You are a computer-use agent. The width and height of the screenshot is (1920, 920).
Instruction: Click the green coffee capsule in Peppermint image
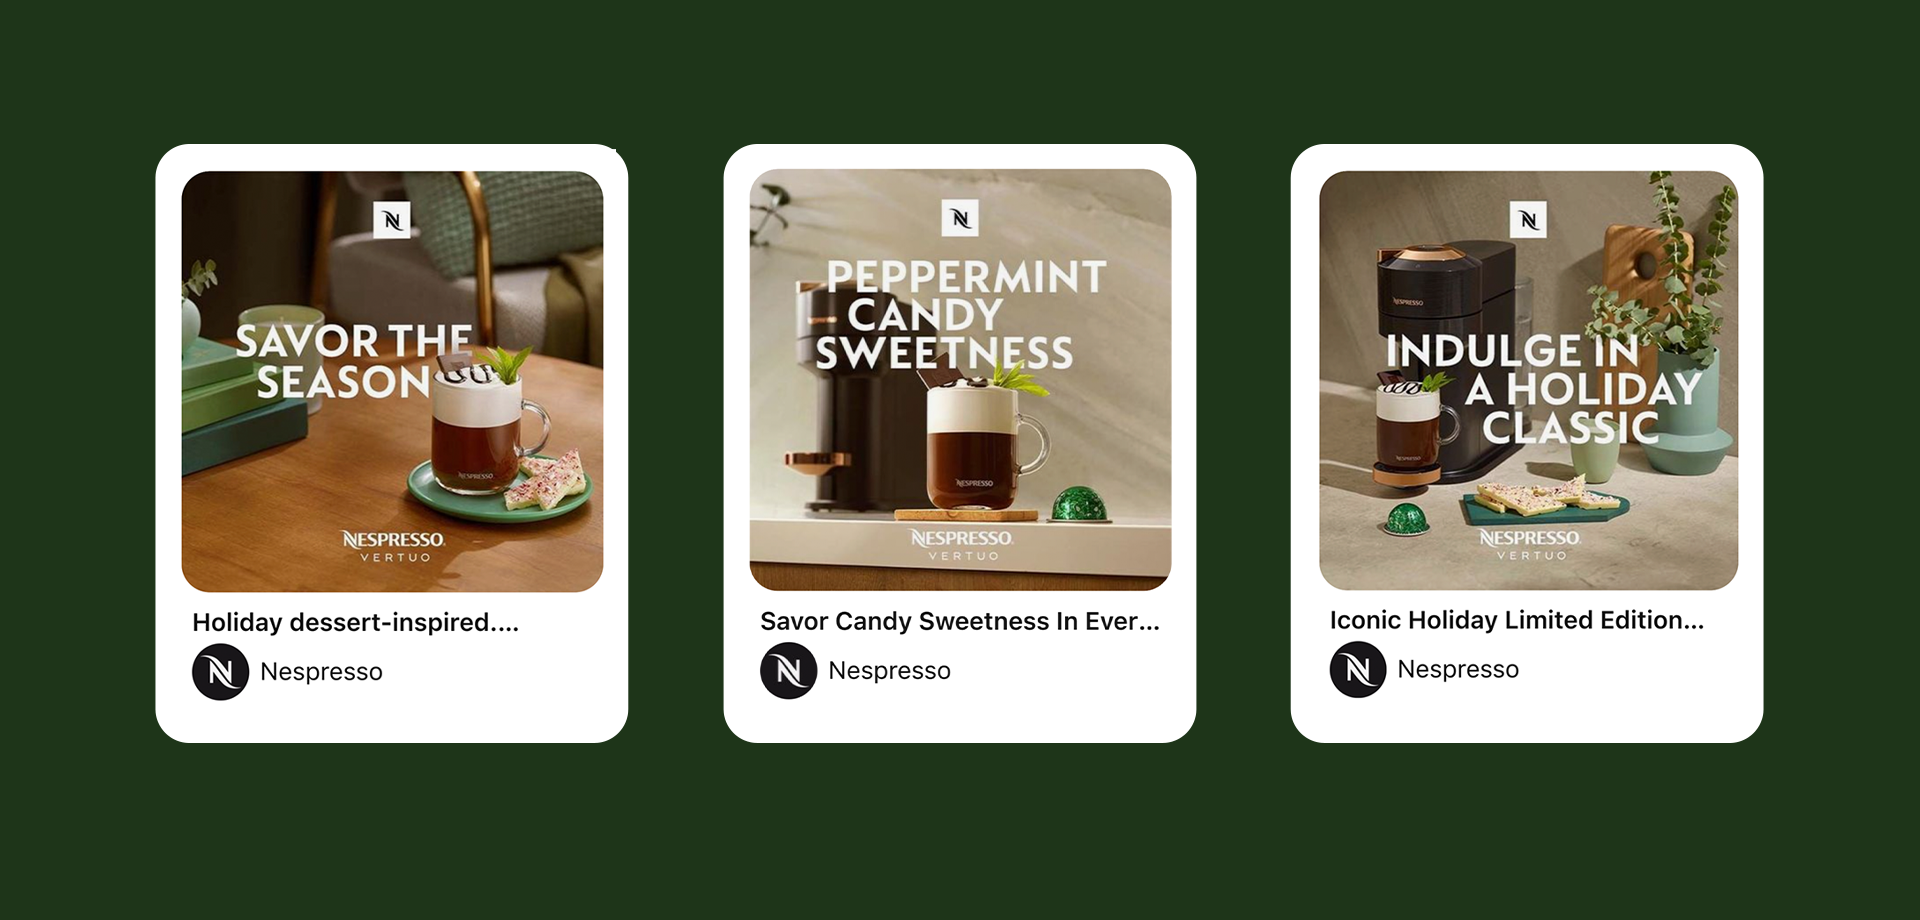click(1080, 503)
